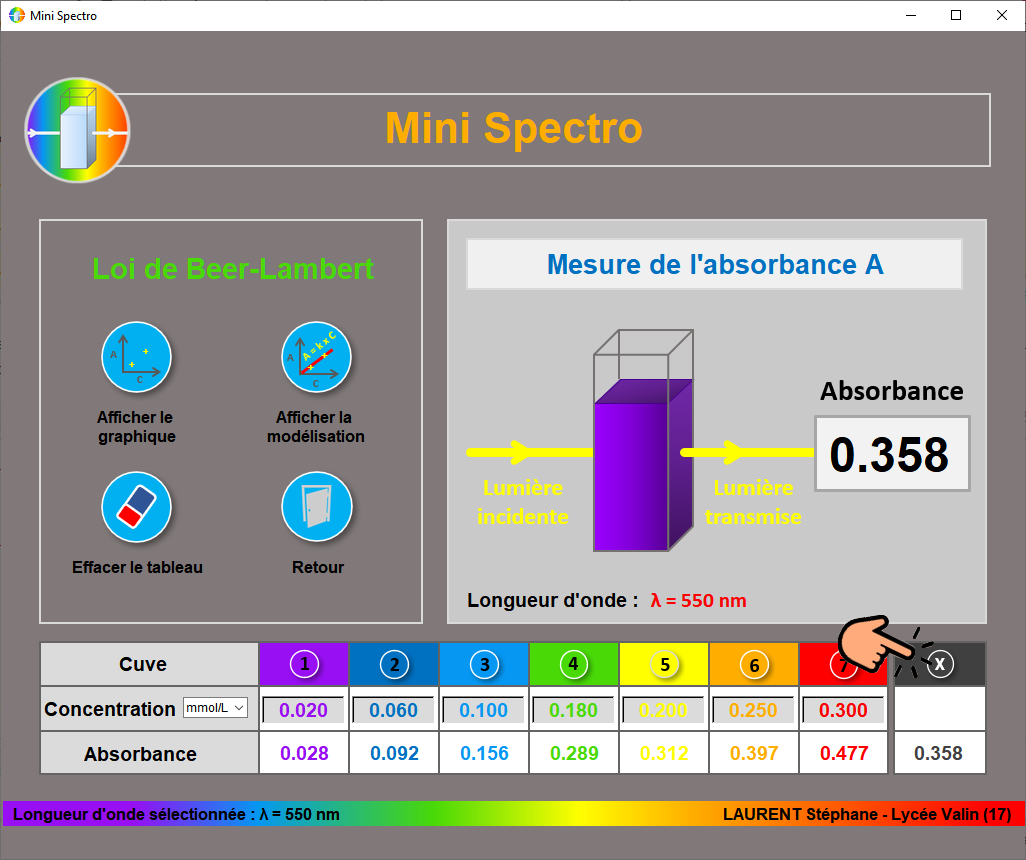The image size is (1026, 860).
Task: Select the dark blue cuvette number 2
Action: click(394, 664)
